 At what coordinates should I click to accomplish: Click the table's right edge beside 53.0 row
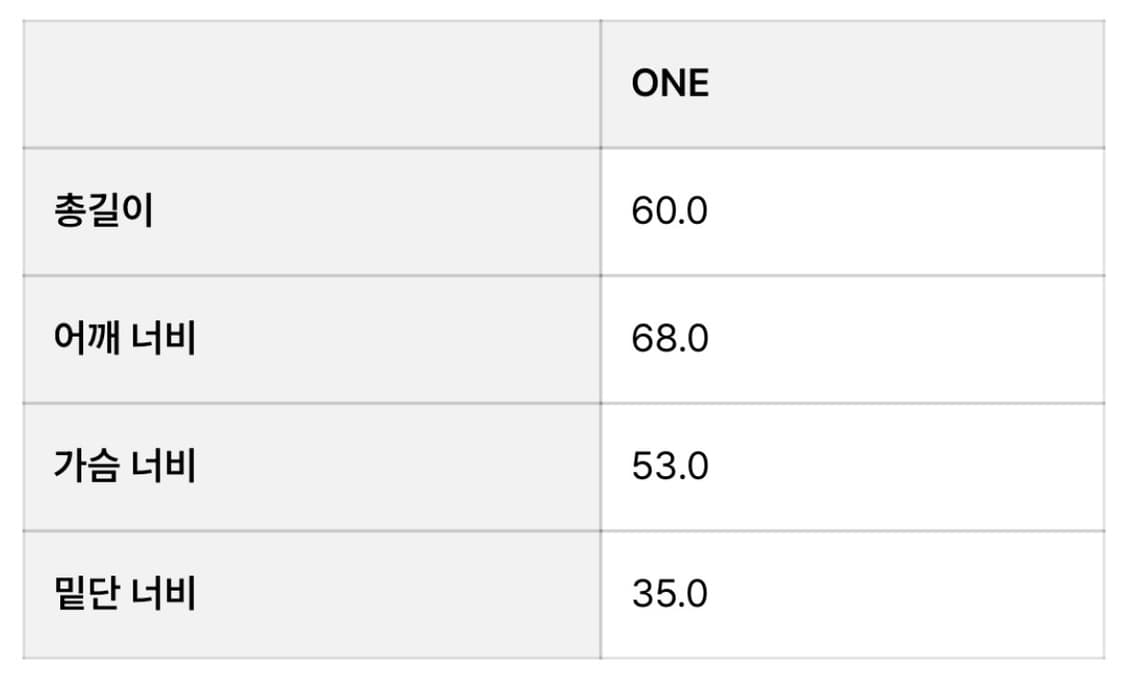[x=1105, y=467]
